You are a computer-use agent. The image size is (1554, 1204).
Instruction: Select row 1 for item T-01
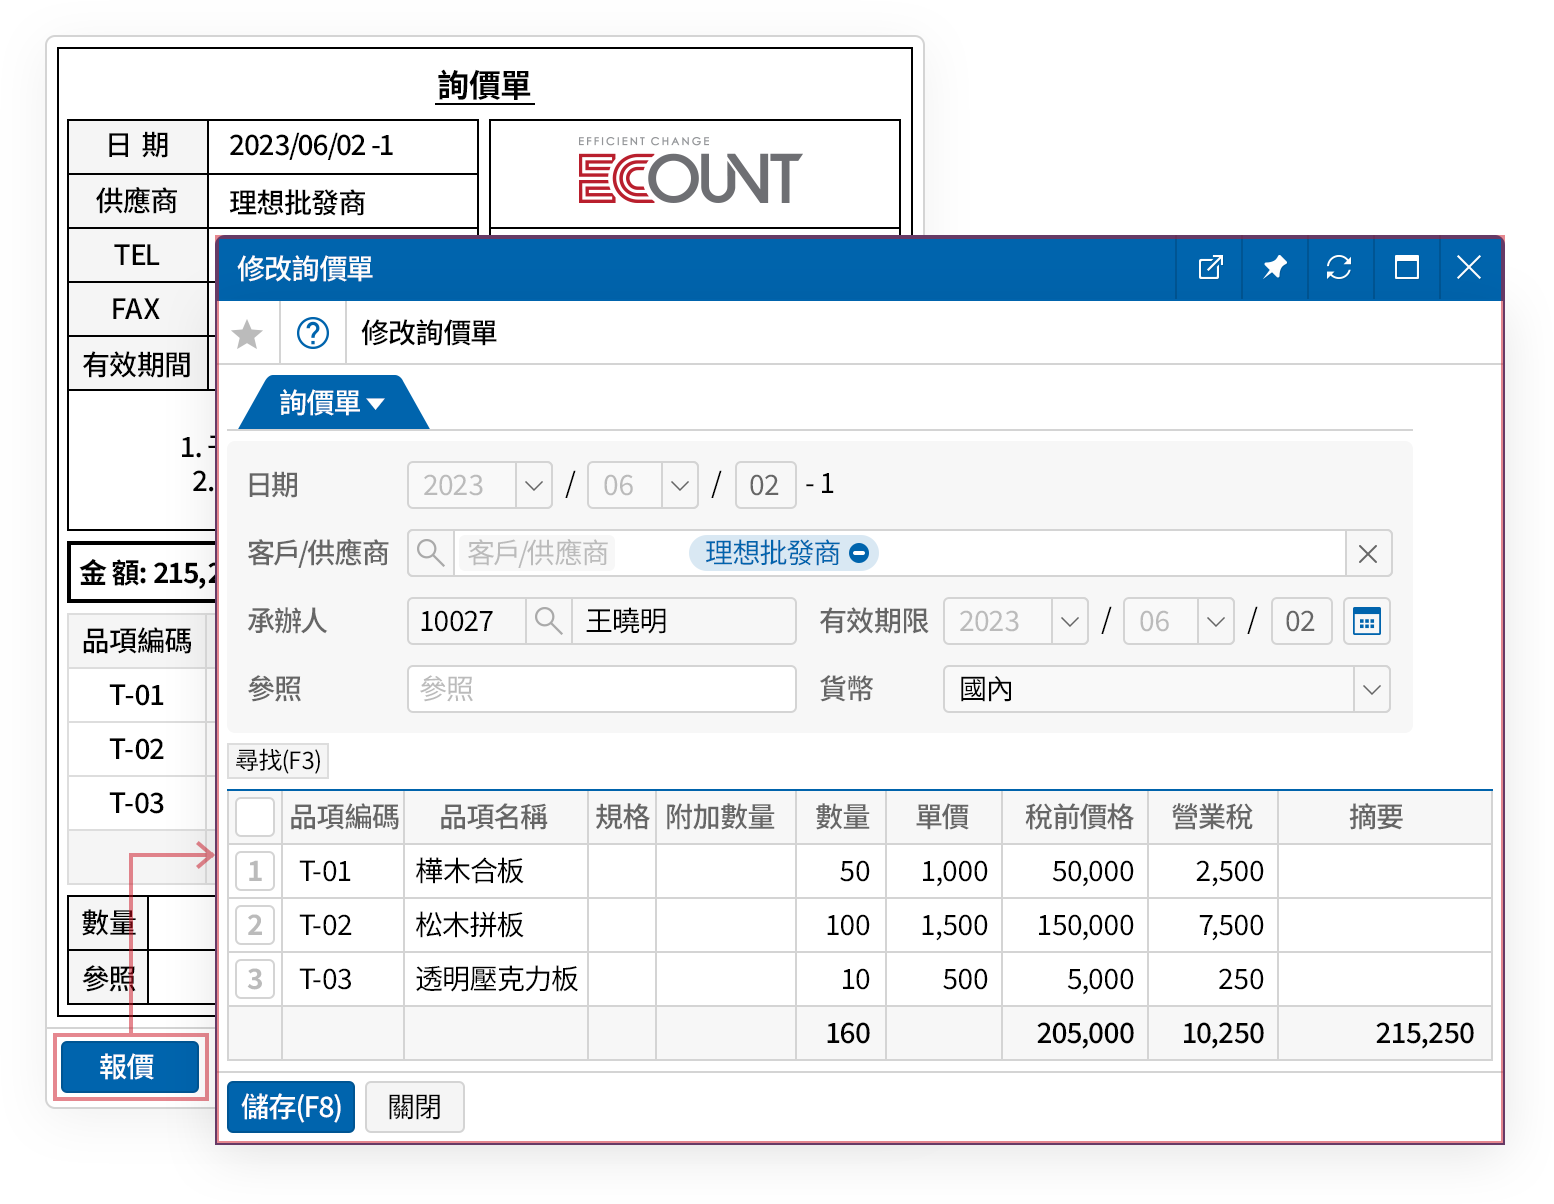point(255,871)
